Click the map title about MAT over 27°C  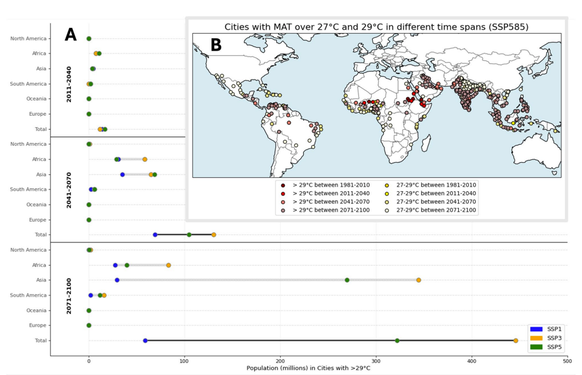[x=376, y=27]
